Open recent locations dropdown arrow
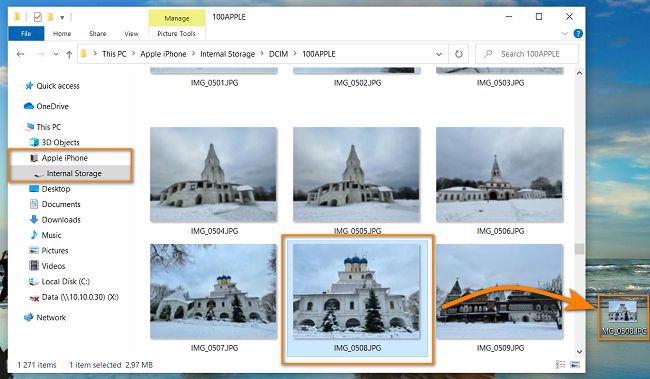Viewport: 650px width, 379px height. point(56,54)
